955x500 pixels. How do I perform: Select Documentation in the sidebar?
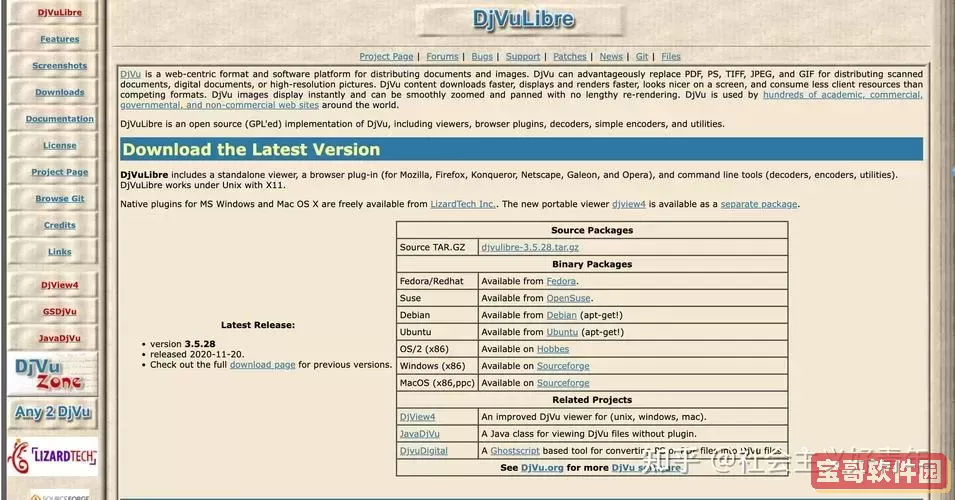[x=59, y=119]
